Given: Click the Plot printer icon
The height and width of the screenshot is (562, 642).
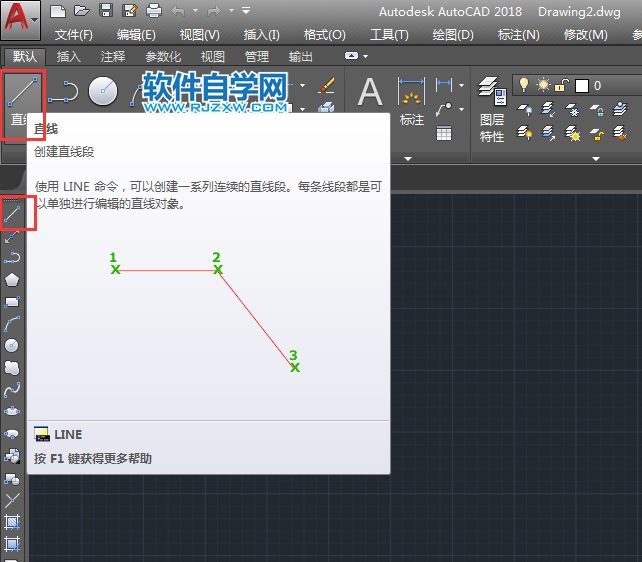Looking at the screenshot, I should pyautogui.click(x=154, y=11).
